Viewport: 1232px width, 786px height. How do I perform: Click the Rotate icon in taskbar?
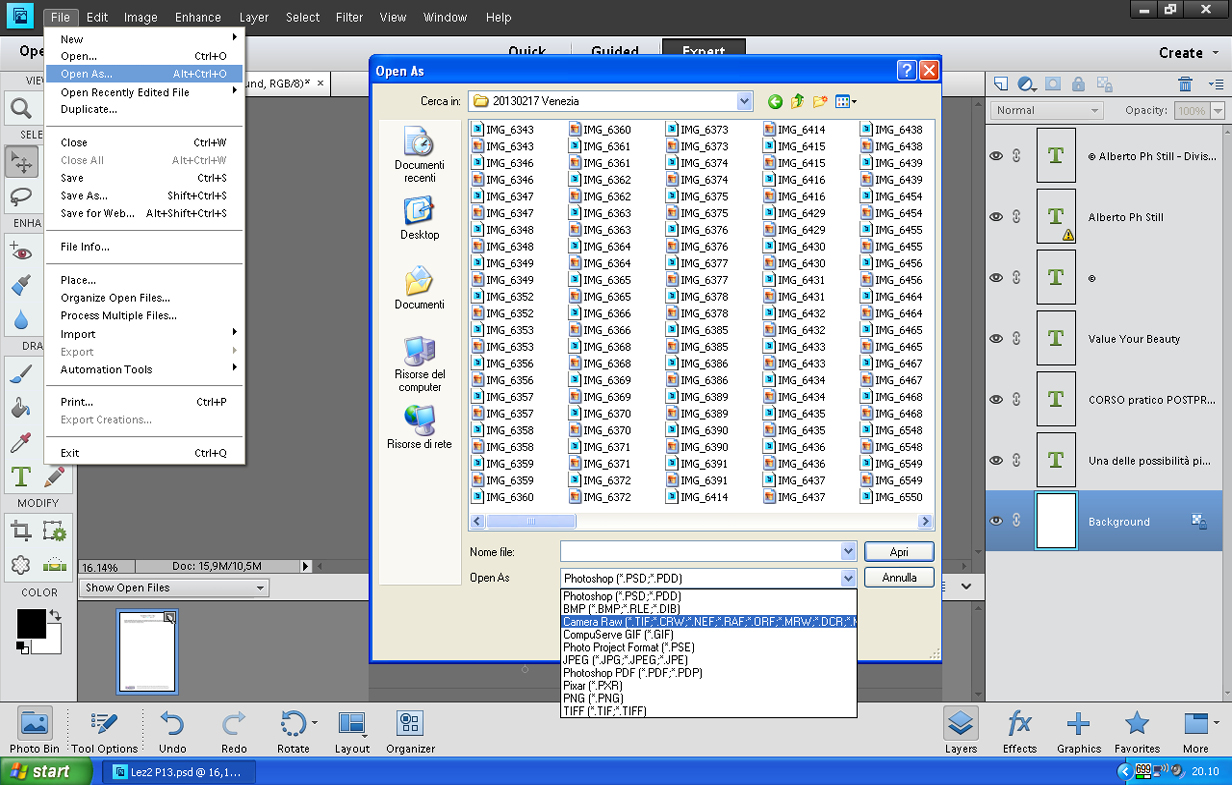[293, 732]
